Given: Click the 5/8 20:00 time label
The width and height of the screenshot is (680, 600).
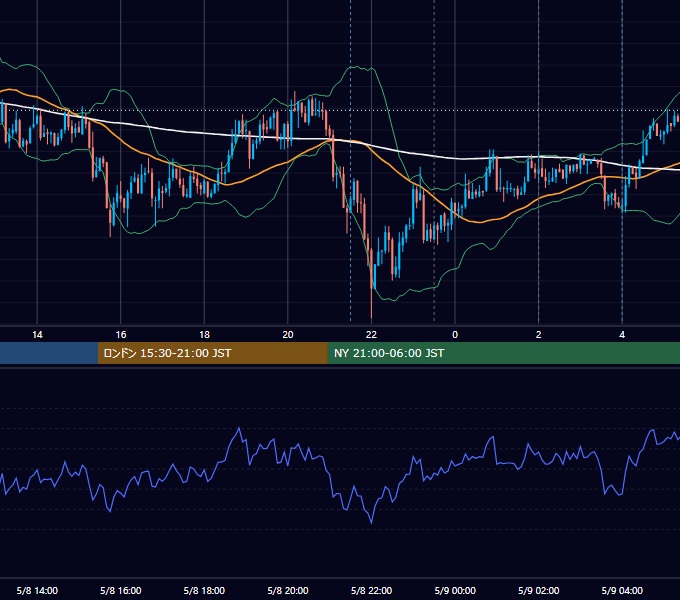Looking at the screenshot, I should click(288, 590).
